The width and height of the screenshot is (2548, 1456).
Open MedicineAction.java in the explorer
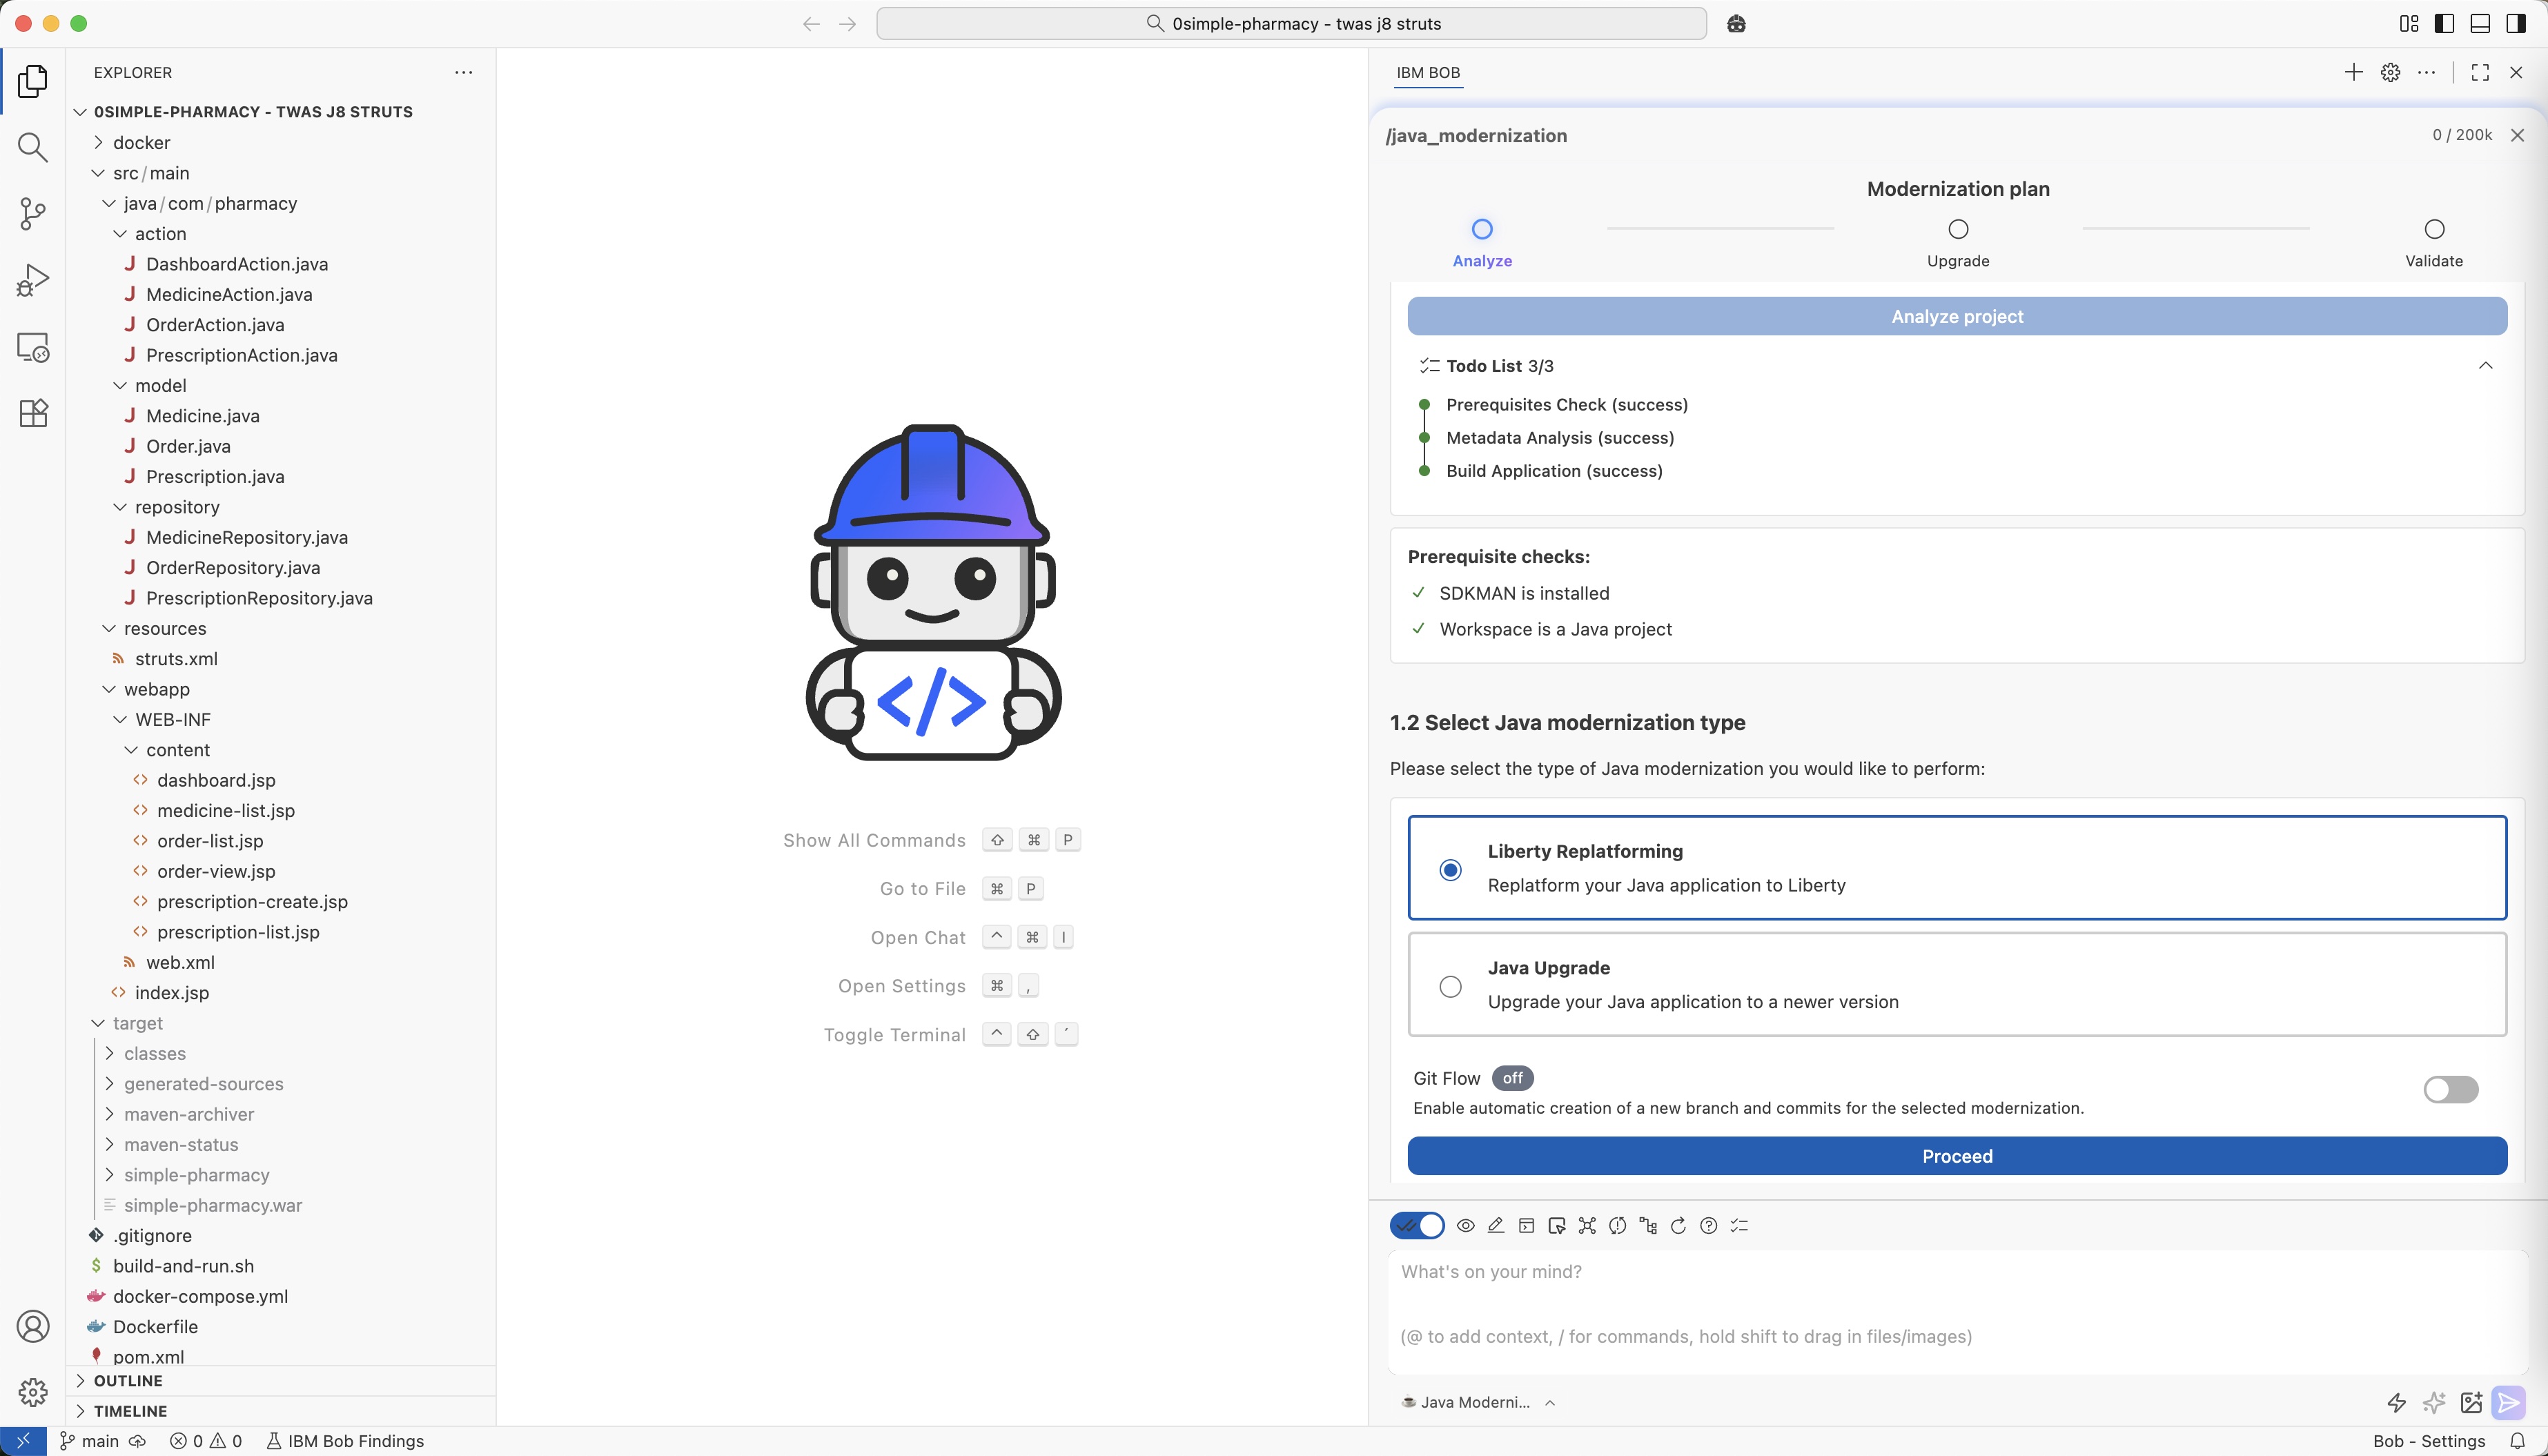229,294
